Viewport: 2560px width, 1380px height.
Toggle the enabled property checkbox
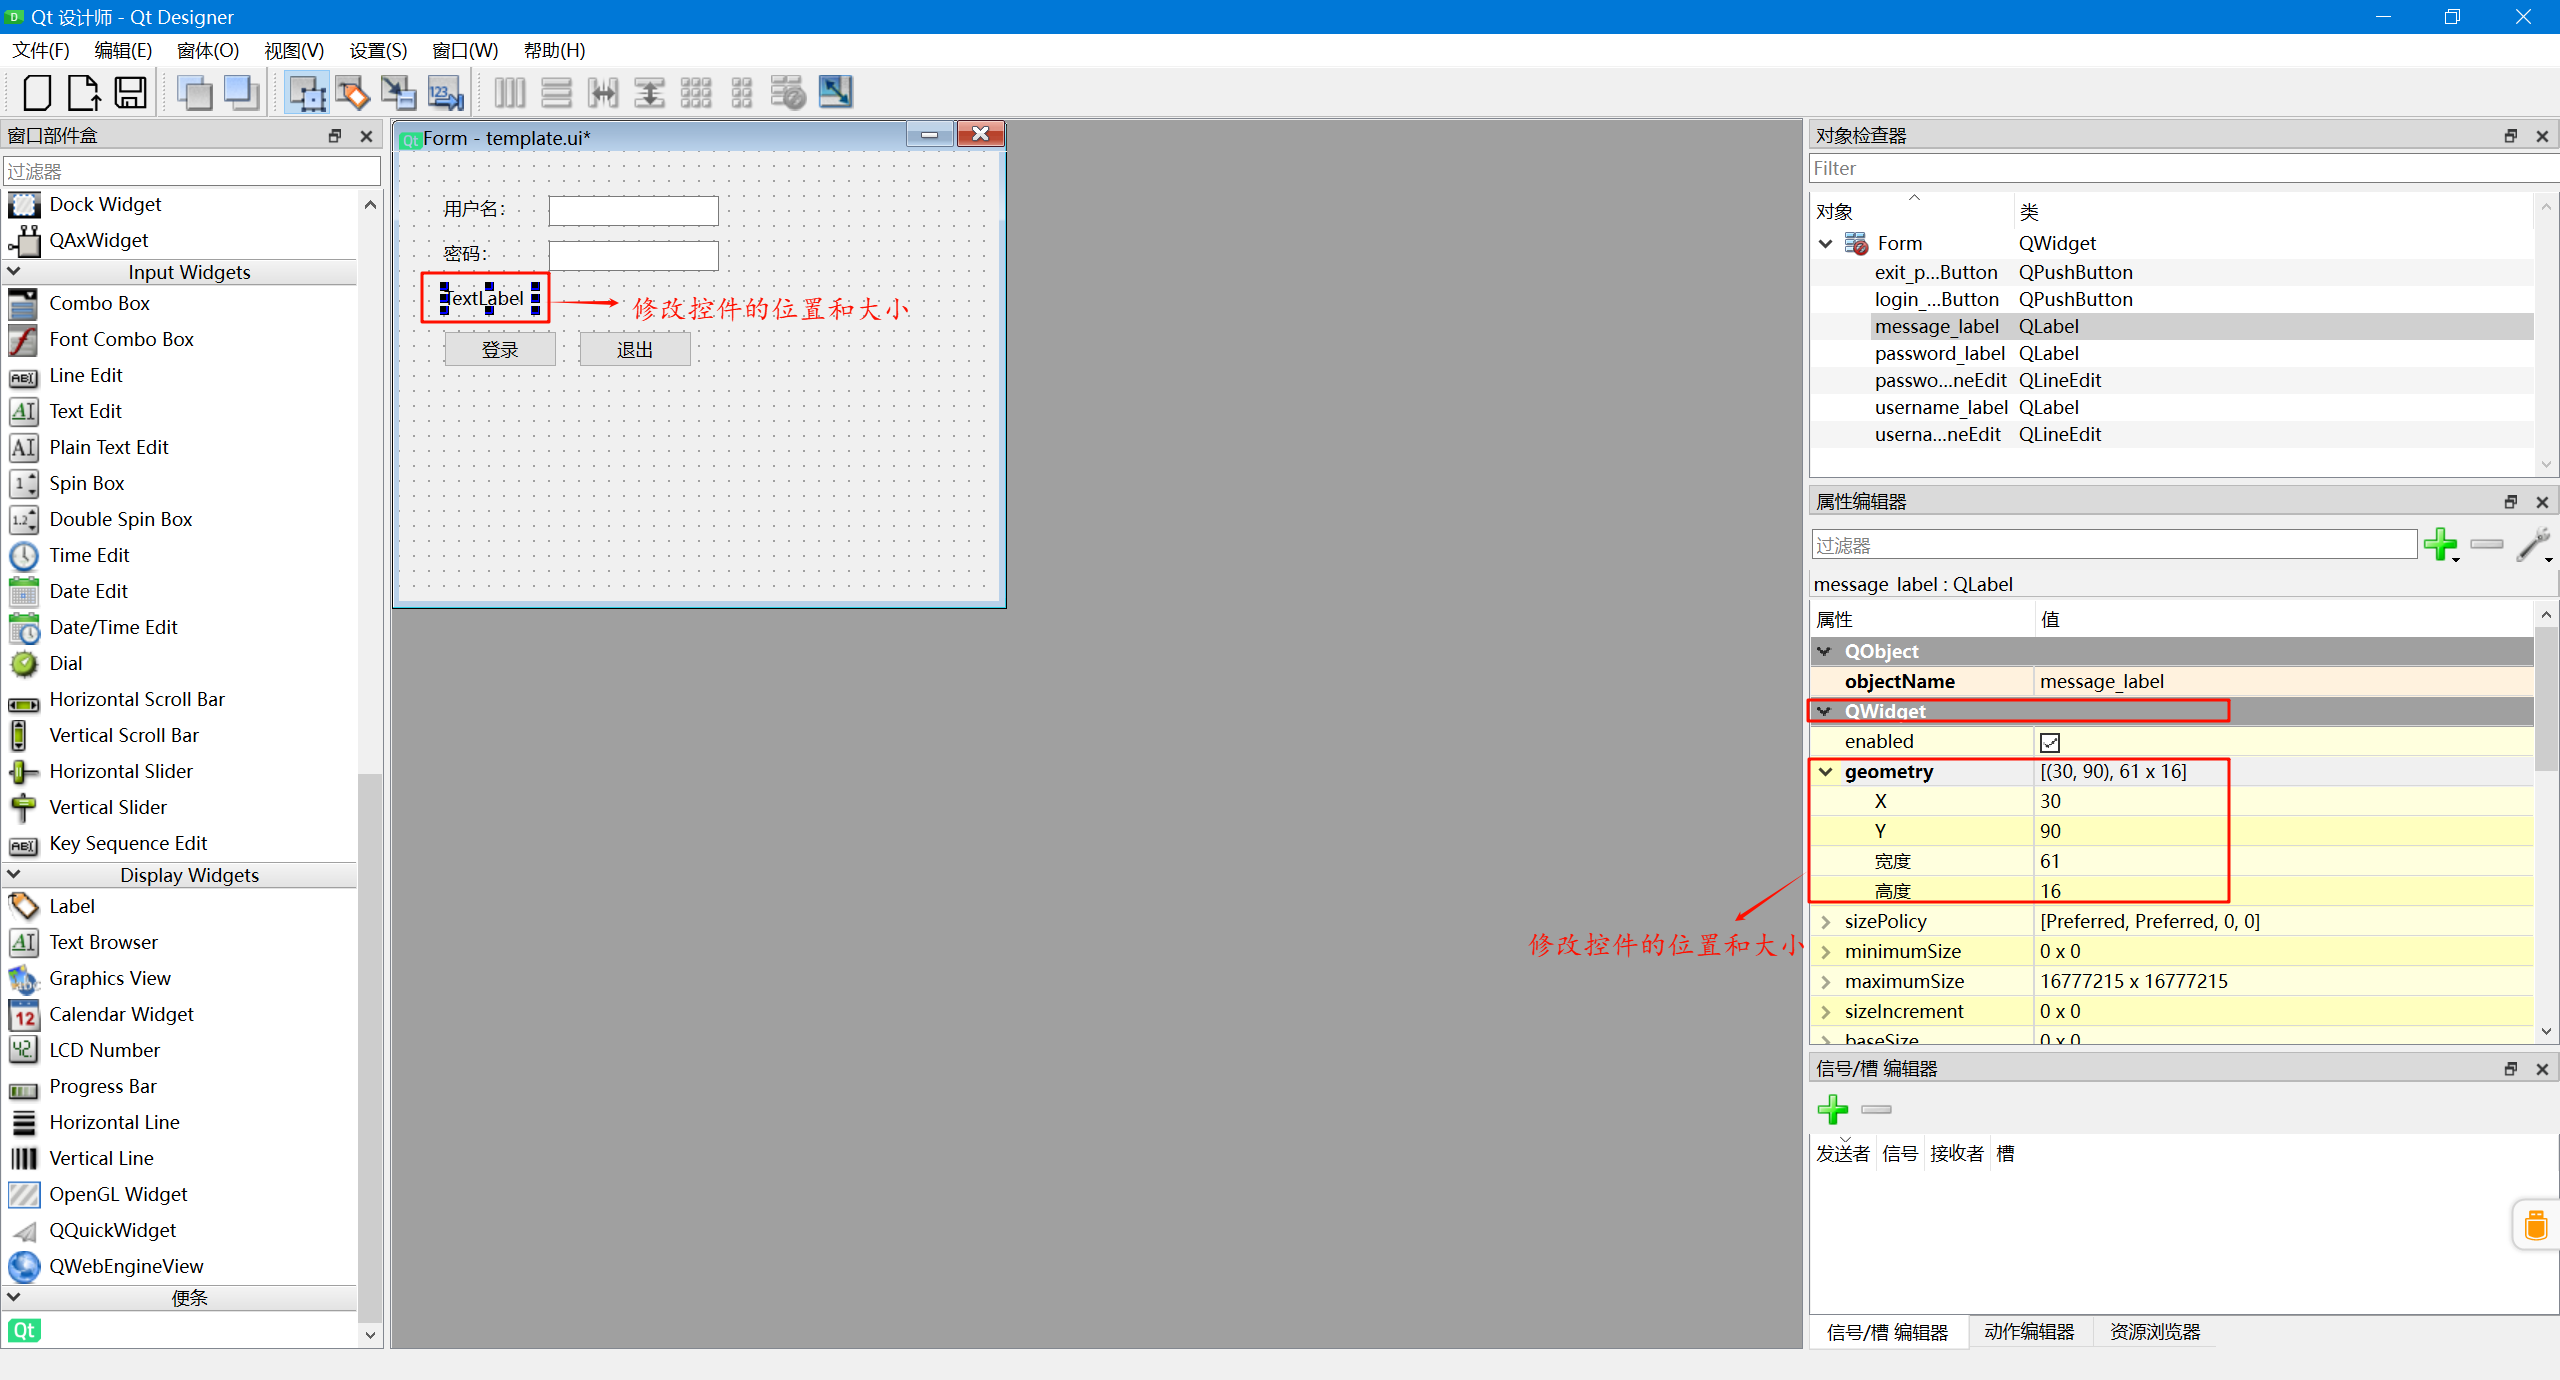pyautogui.click(x=2050, y=742)
